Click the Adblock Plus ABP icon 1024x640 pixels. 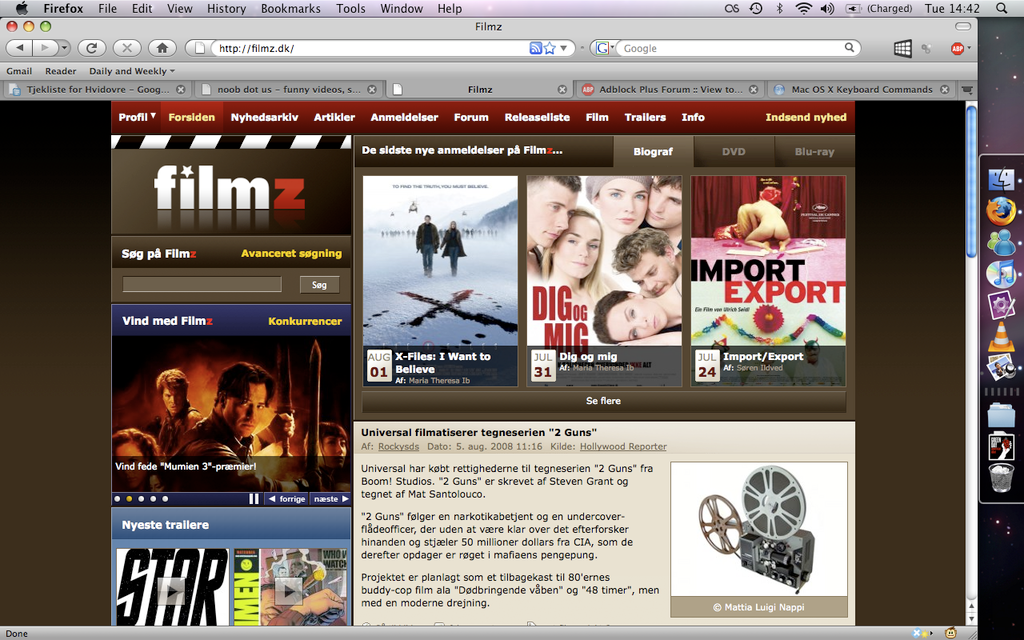pos(957,48)
